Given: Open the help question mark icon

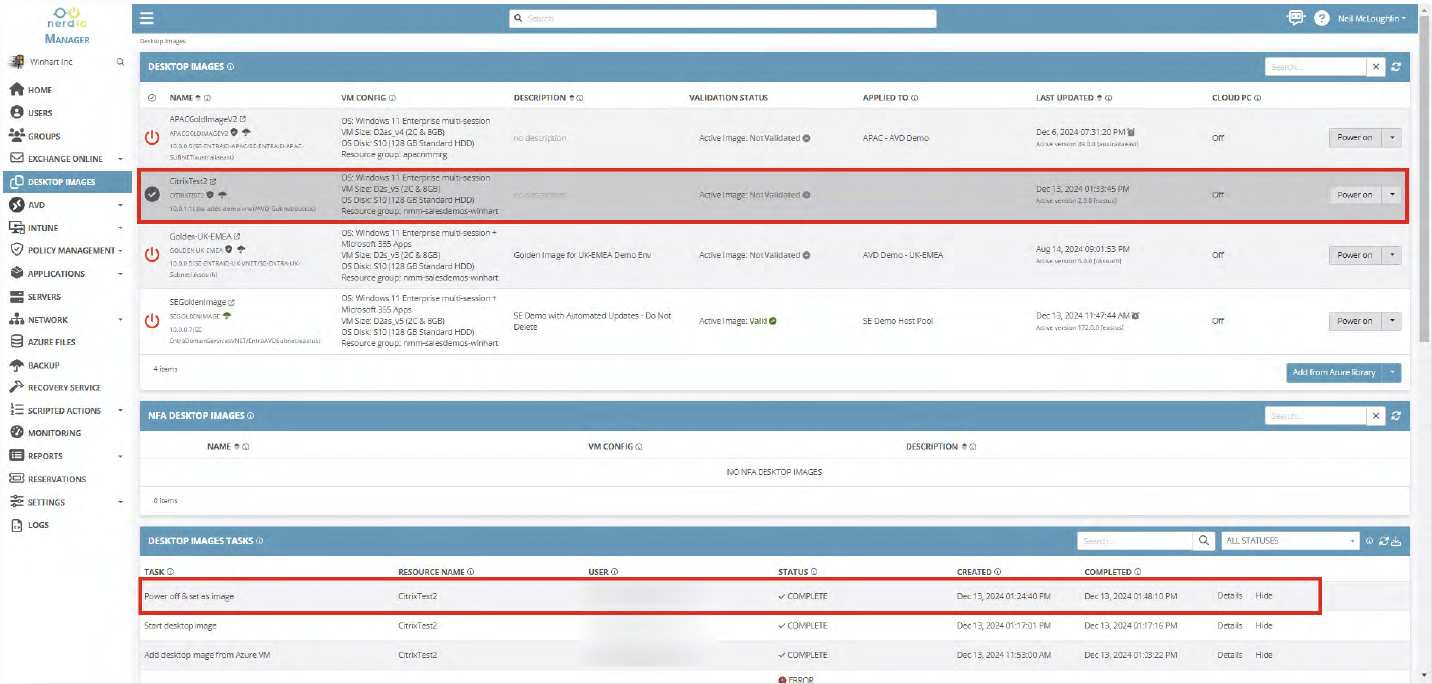Looking at the screenshot, I should pos(1321,18).
